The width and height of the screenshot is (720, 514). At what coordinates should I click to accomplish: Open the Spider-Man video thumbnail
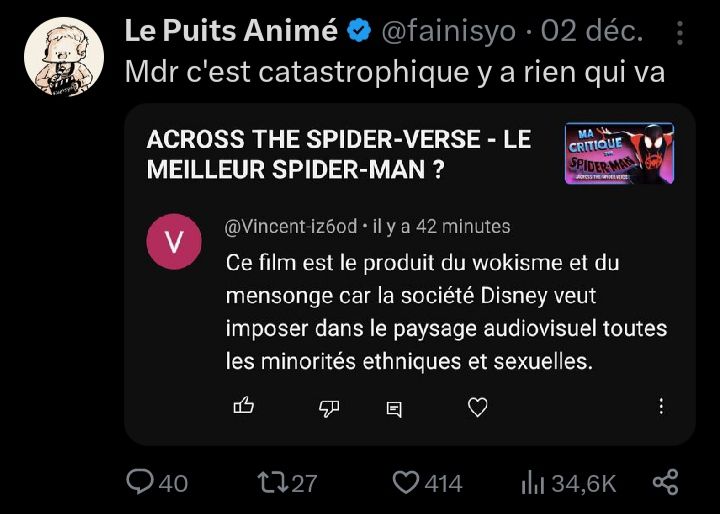pyautogui.click(x=619, y=154)
